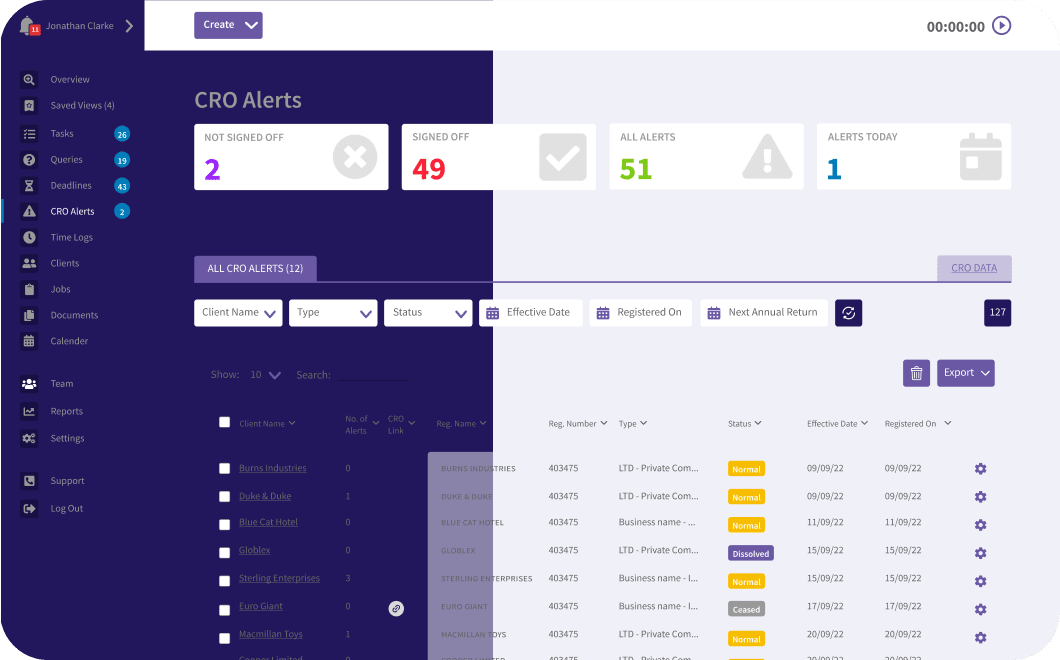Pick a Registered On date filter
Screen dimensions: 1060x660
(641, 313)
